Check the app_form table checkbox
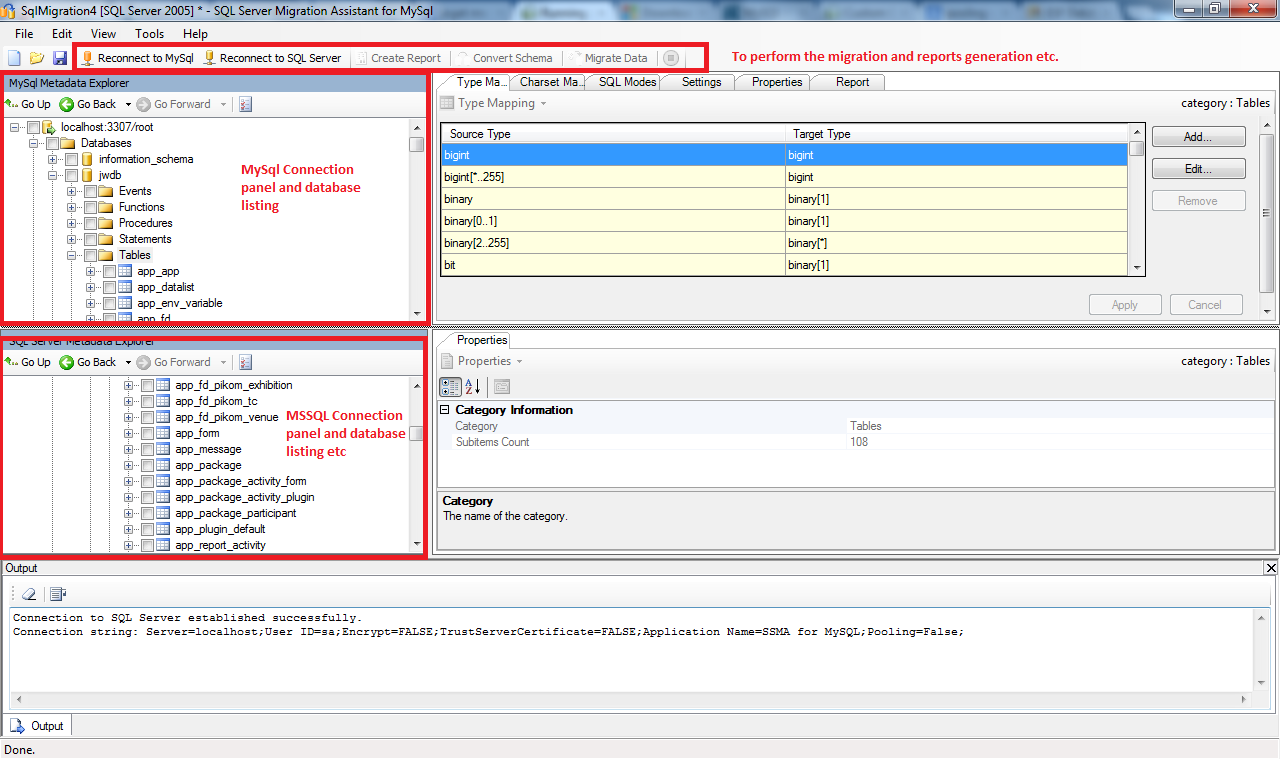The width and height of the screenshot is (1280, 759). pos(147,433)
